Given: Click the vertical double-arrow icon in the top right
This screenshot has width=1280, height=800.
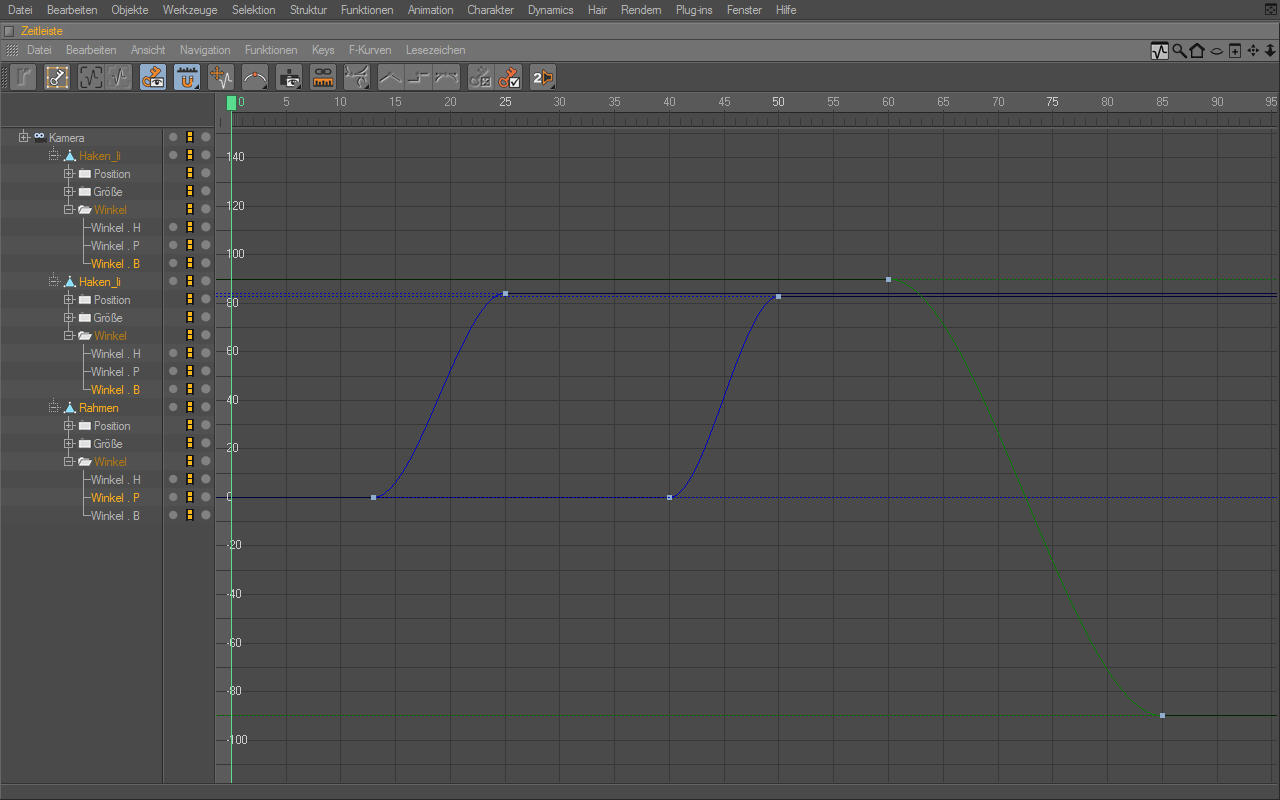Looking at the screenshot, I should pos(1270,51).
